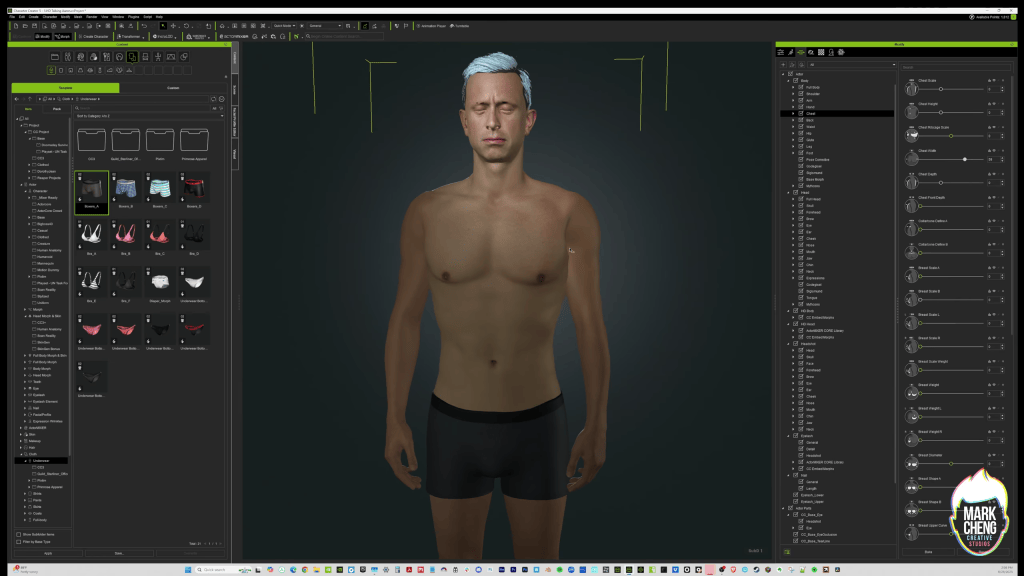
Task: Collapse the Body node in morph tree
Action: click(788, 80)
